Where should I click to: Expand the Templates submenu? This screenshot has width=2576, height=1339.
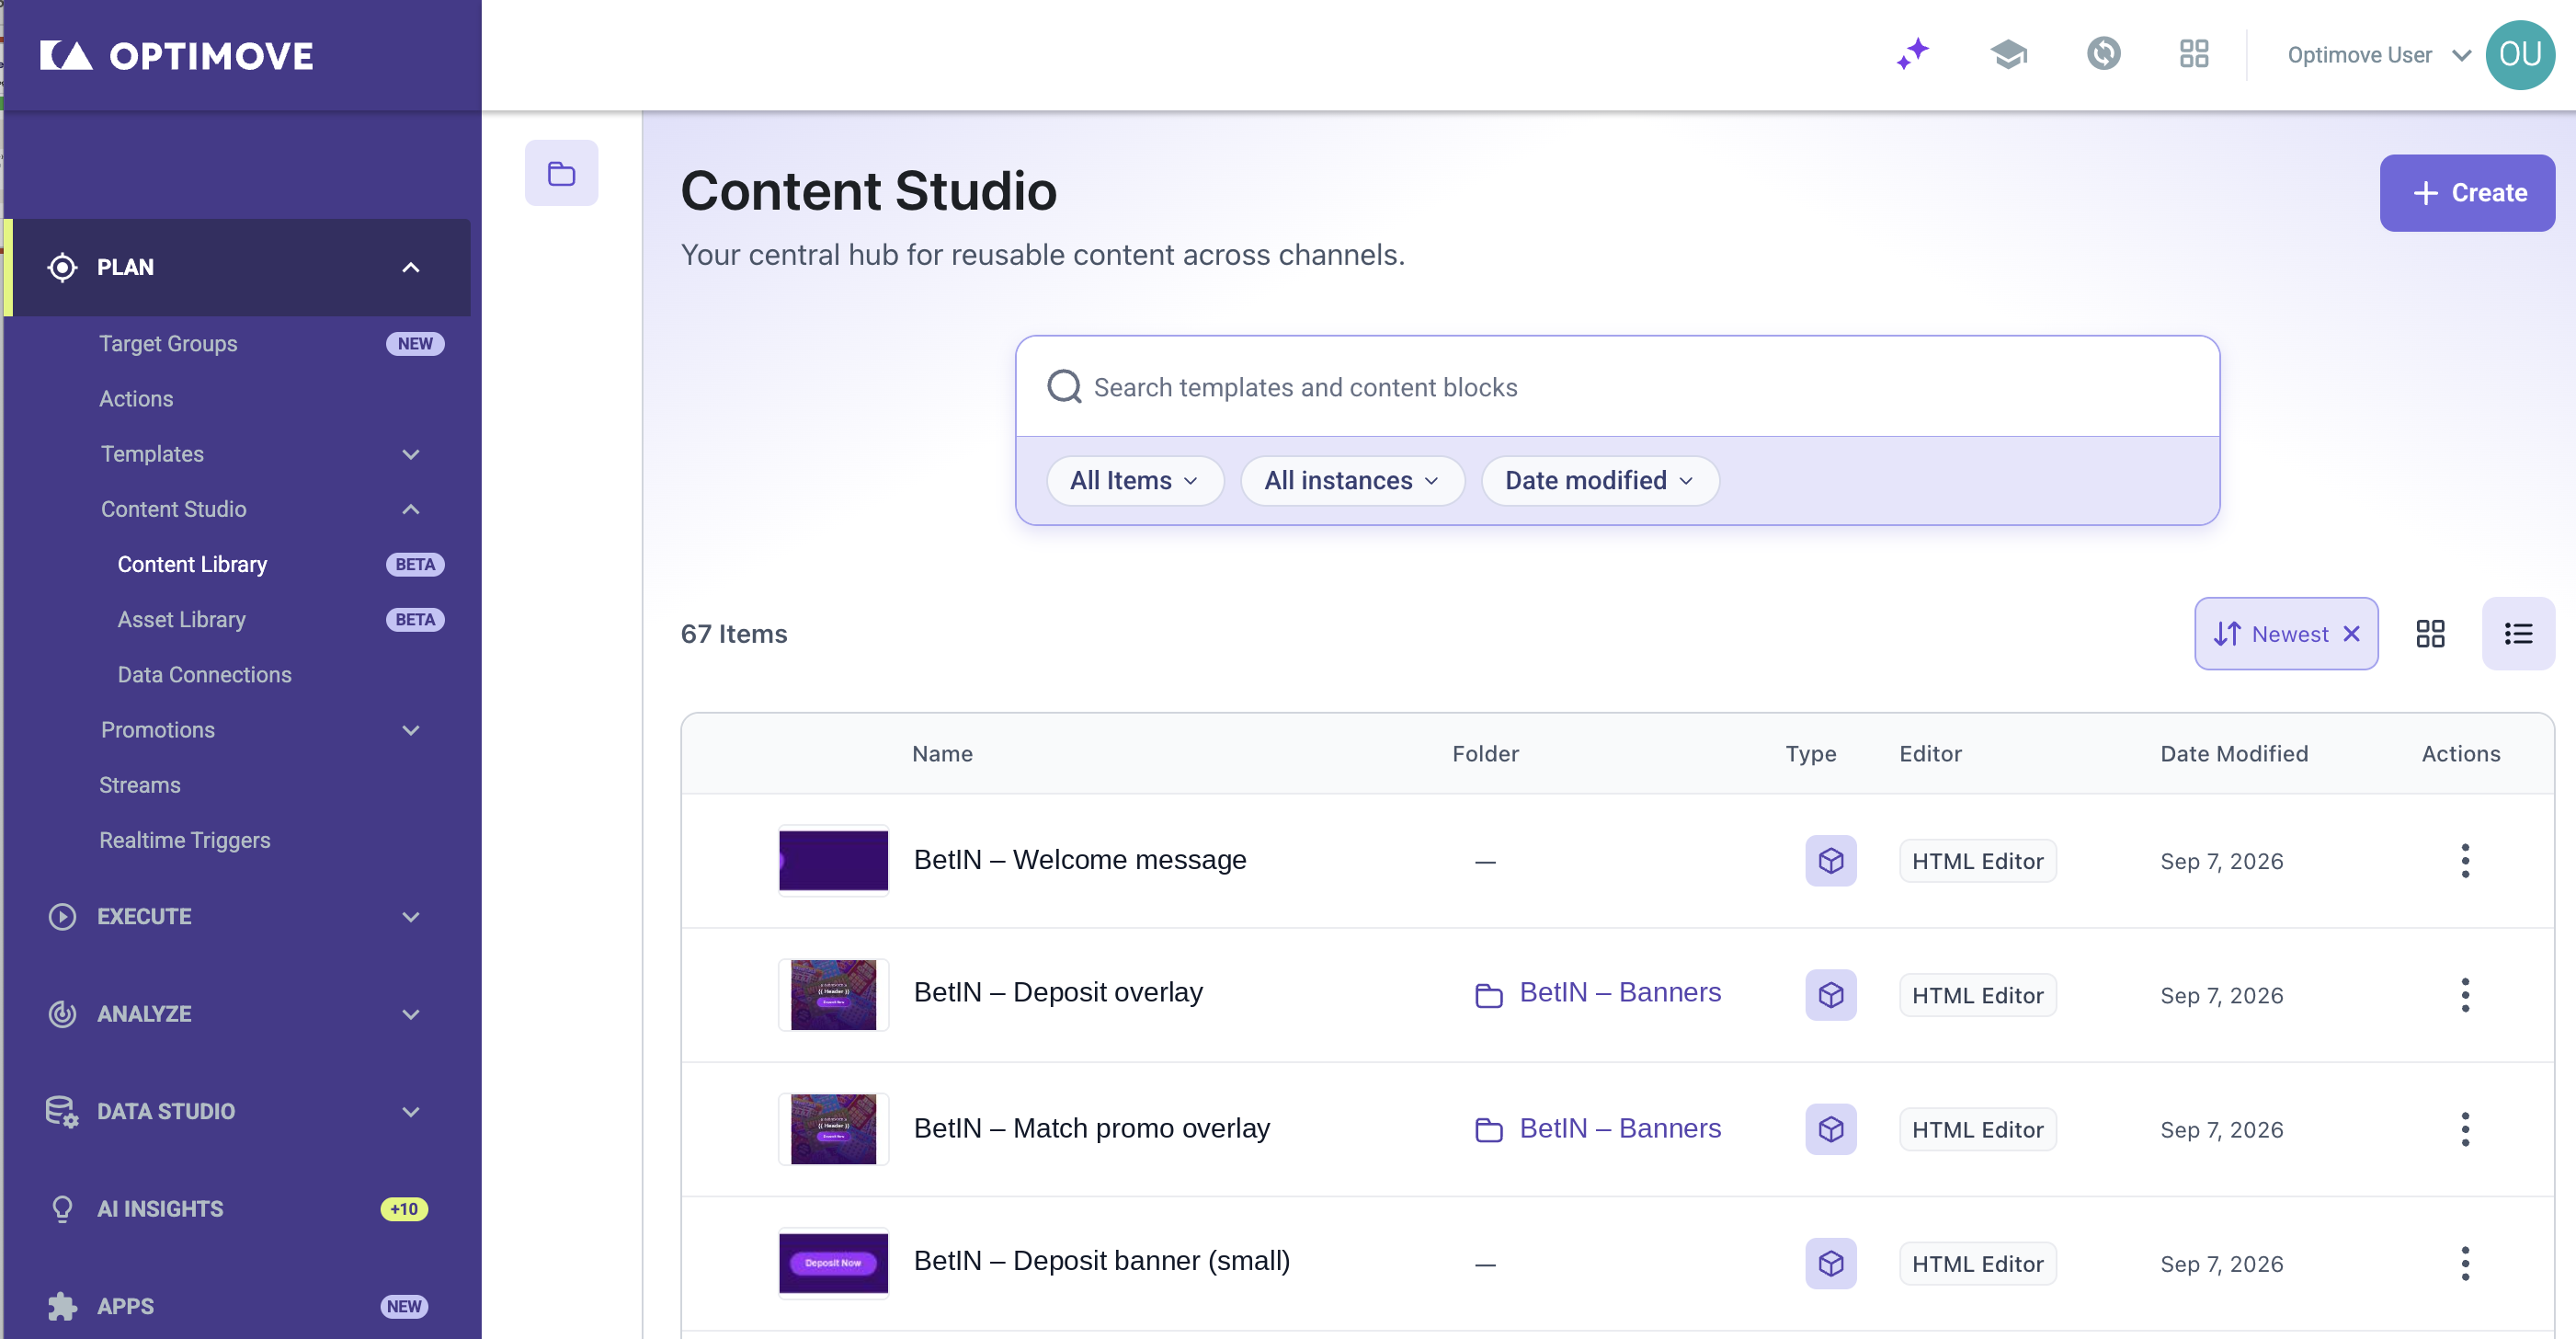[x=410, y=454]
